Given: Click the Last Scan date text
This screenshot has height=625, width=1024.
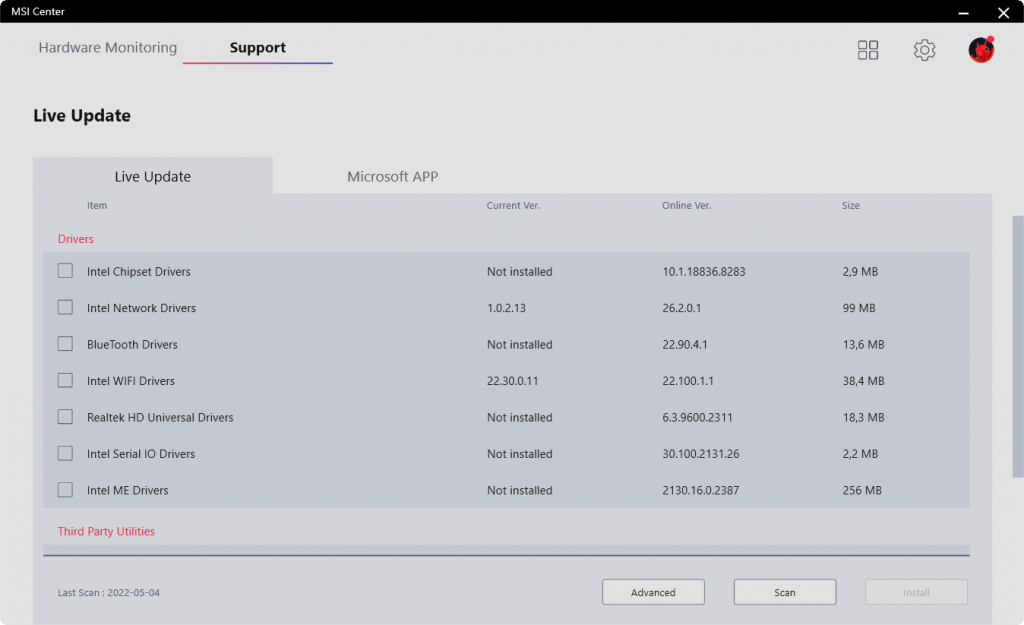Looking at the screenshot, I should pos(108,593).
